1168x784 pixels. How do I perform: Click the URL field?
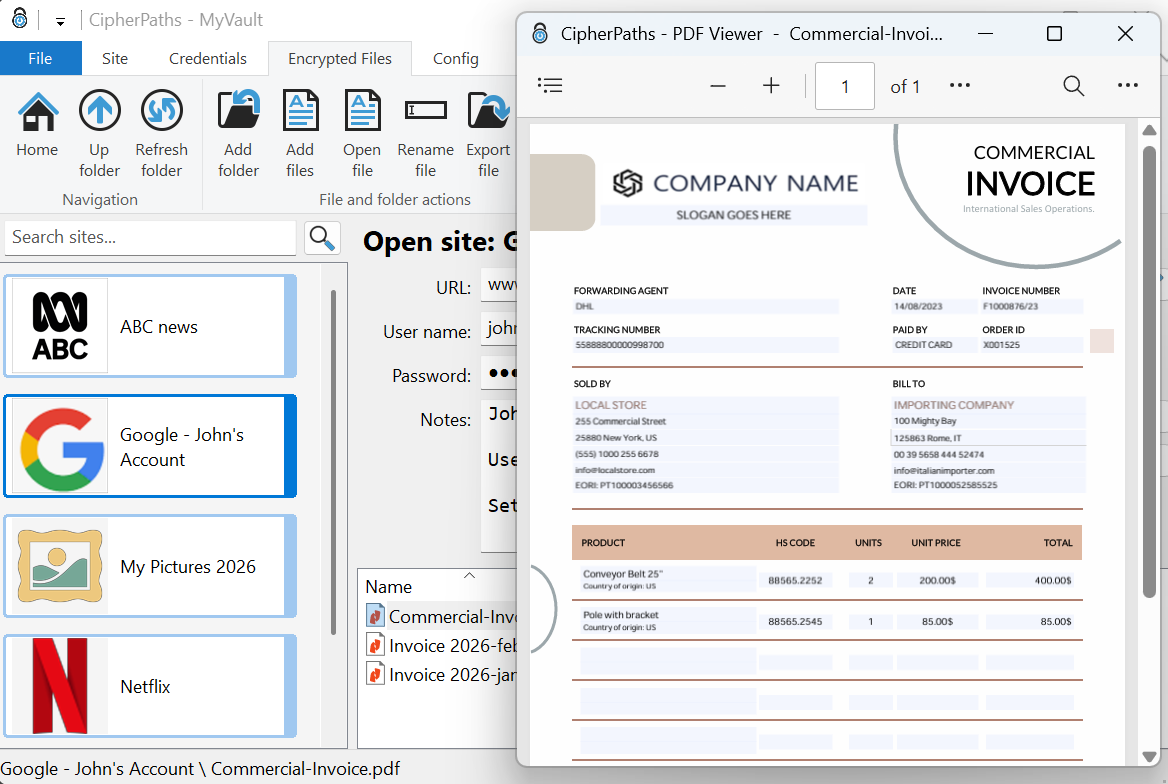[x=498, y=285]
